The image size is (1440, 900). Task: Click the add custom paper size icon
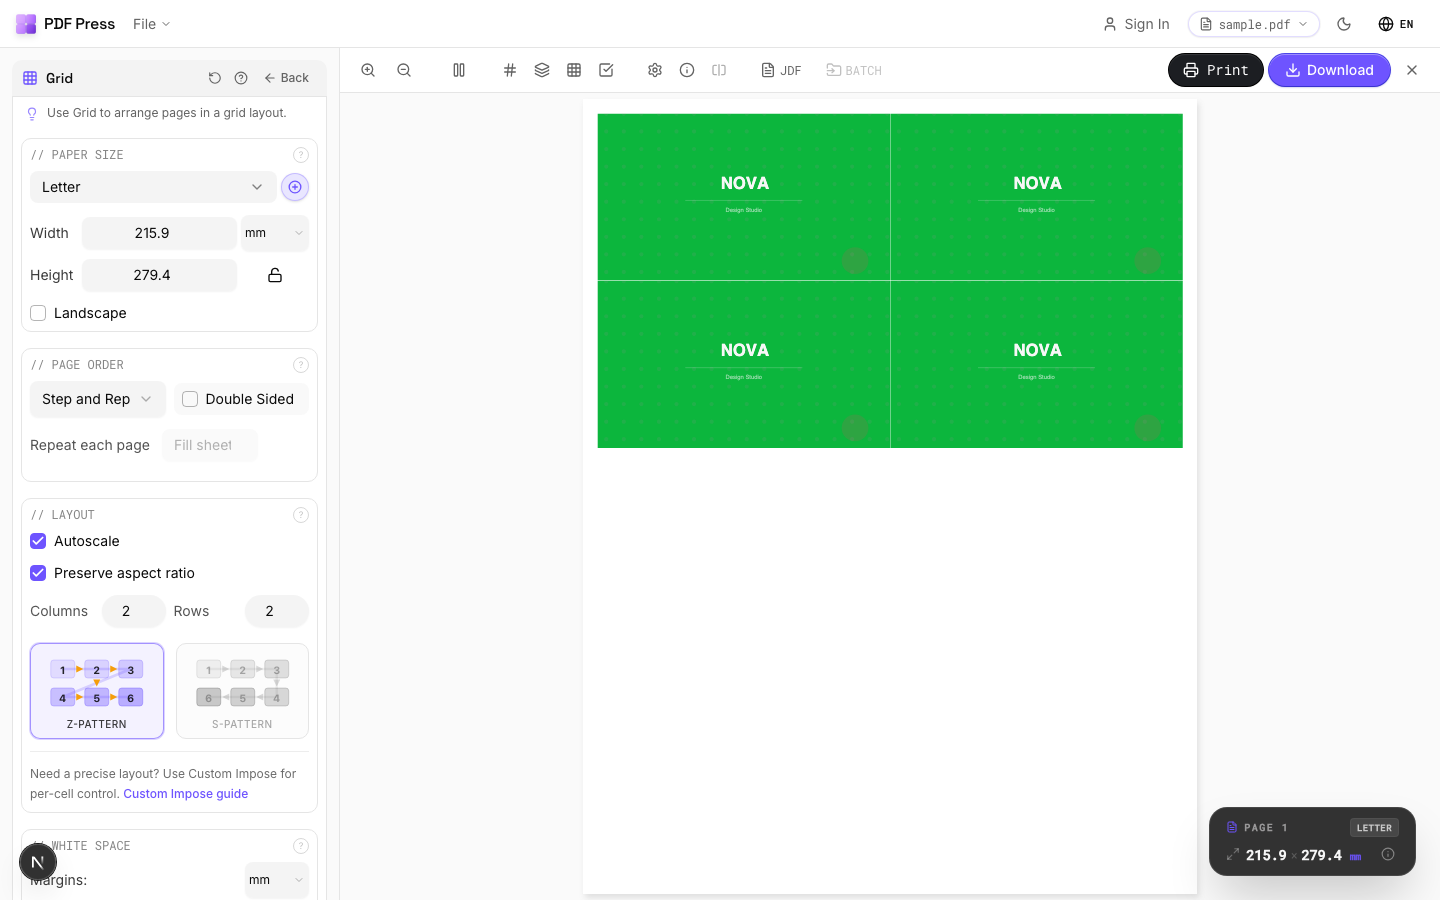pos(295,187)
